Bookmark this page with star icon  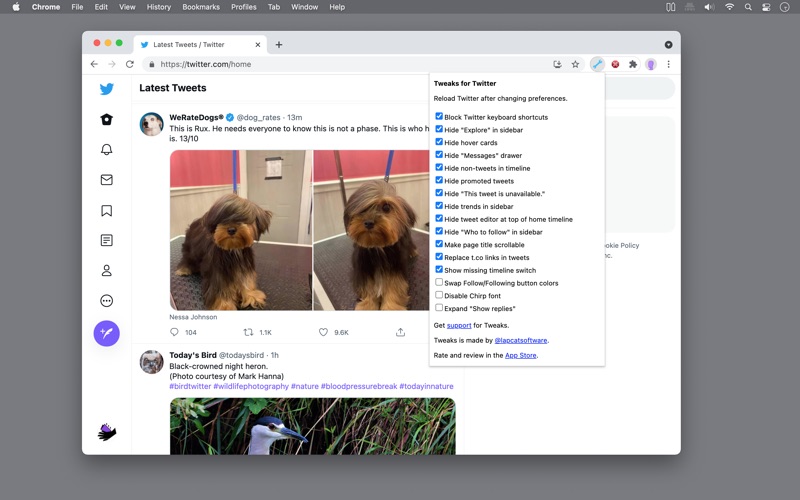(x=576, y=64)
